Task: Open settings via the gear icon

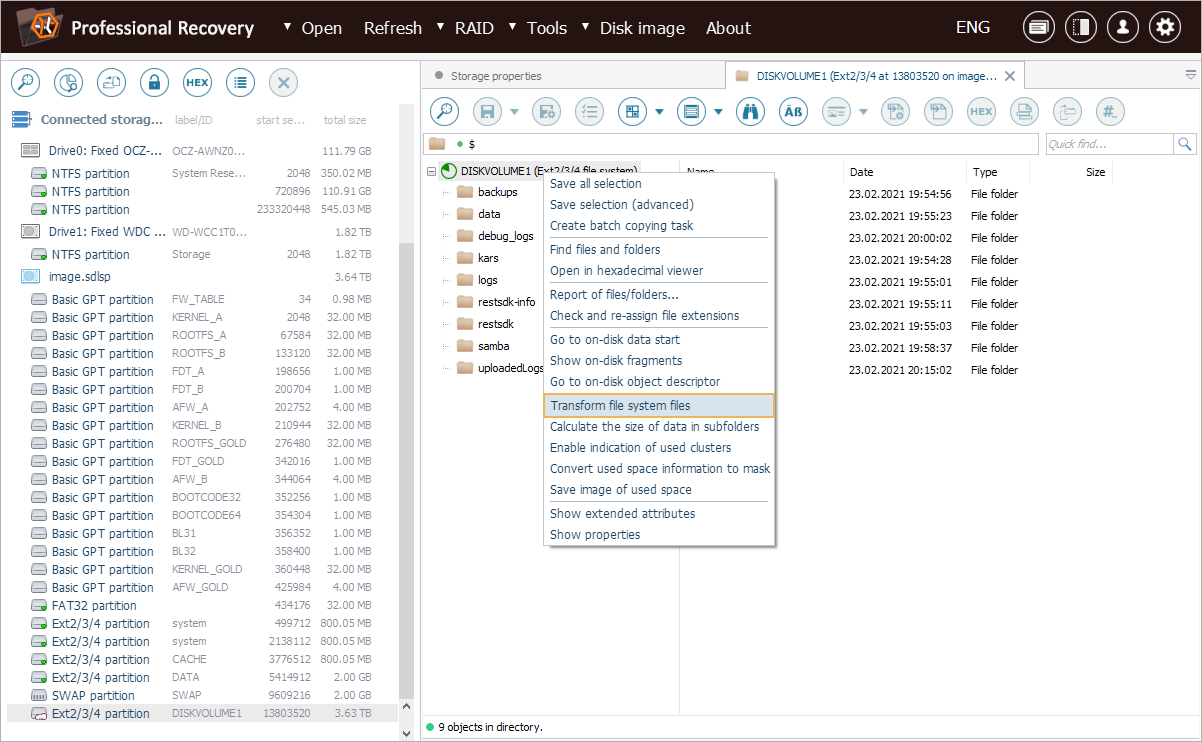Action: click(x=1164, y=28)
